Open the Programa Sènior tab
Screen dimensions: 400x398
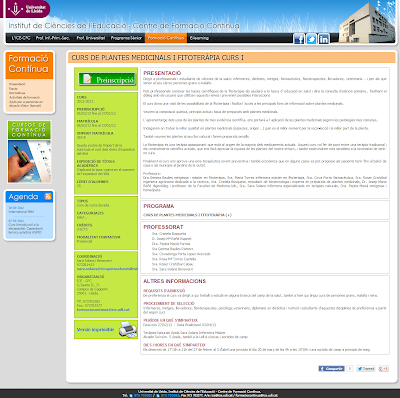[x=126, y=38]
